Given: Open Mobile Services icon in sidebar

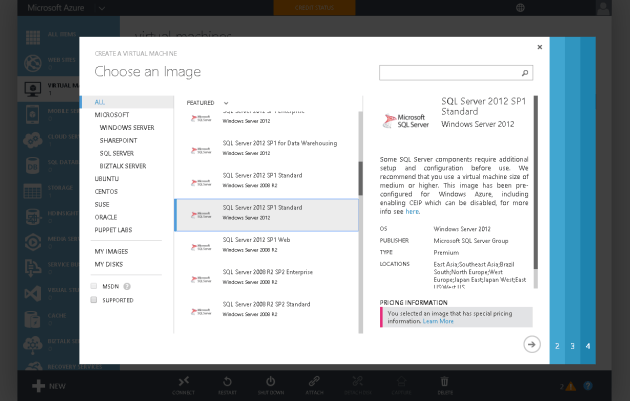Looking at the screenshot, I should (x=33, y=115).
